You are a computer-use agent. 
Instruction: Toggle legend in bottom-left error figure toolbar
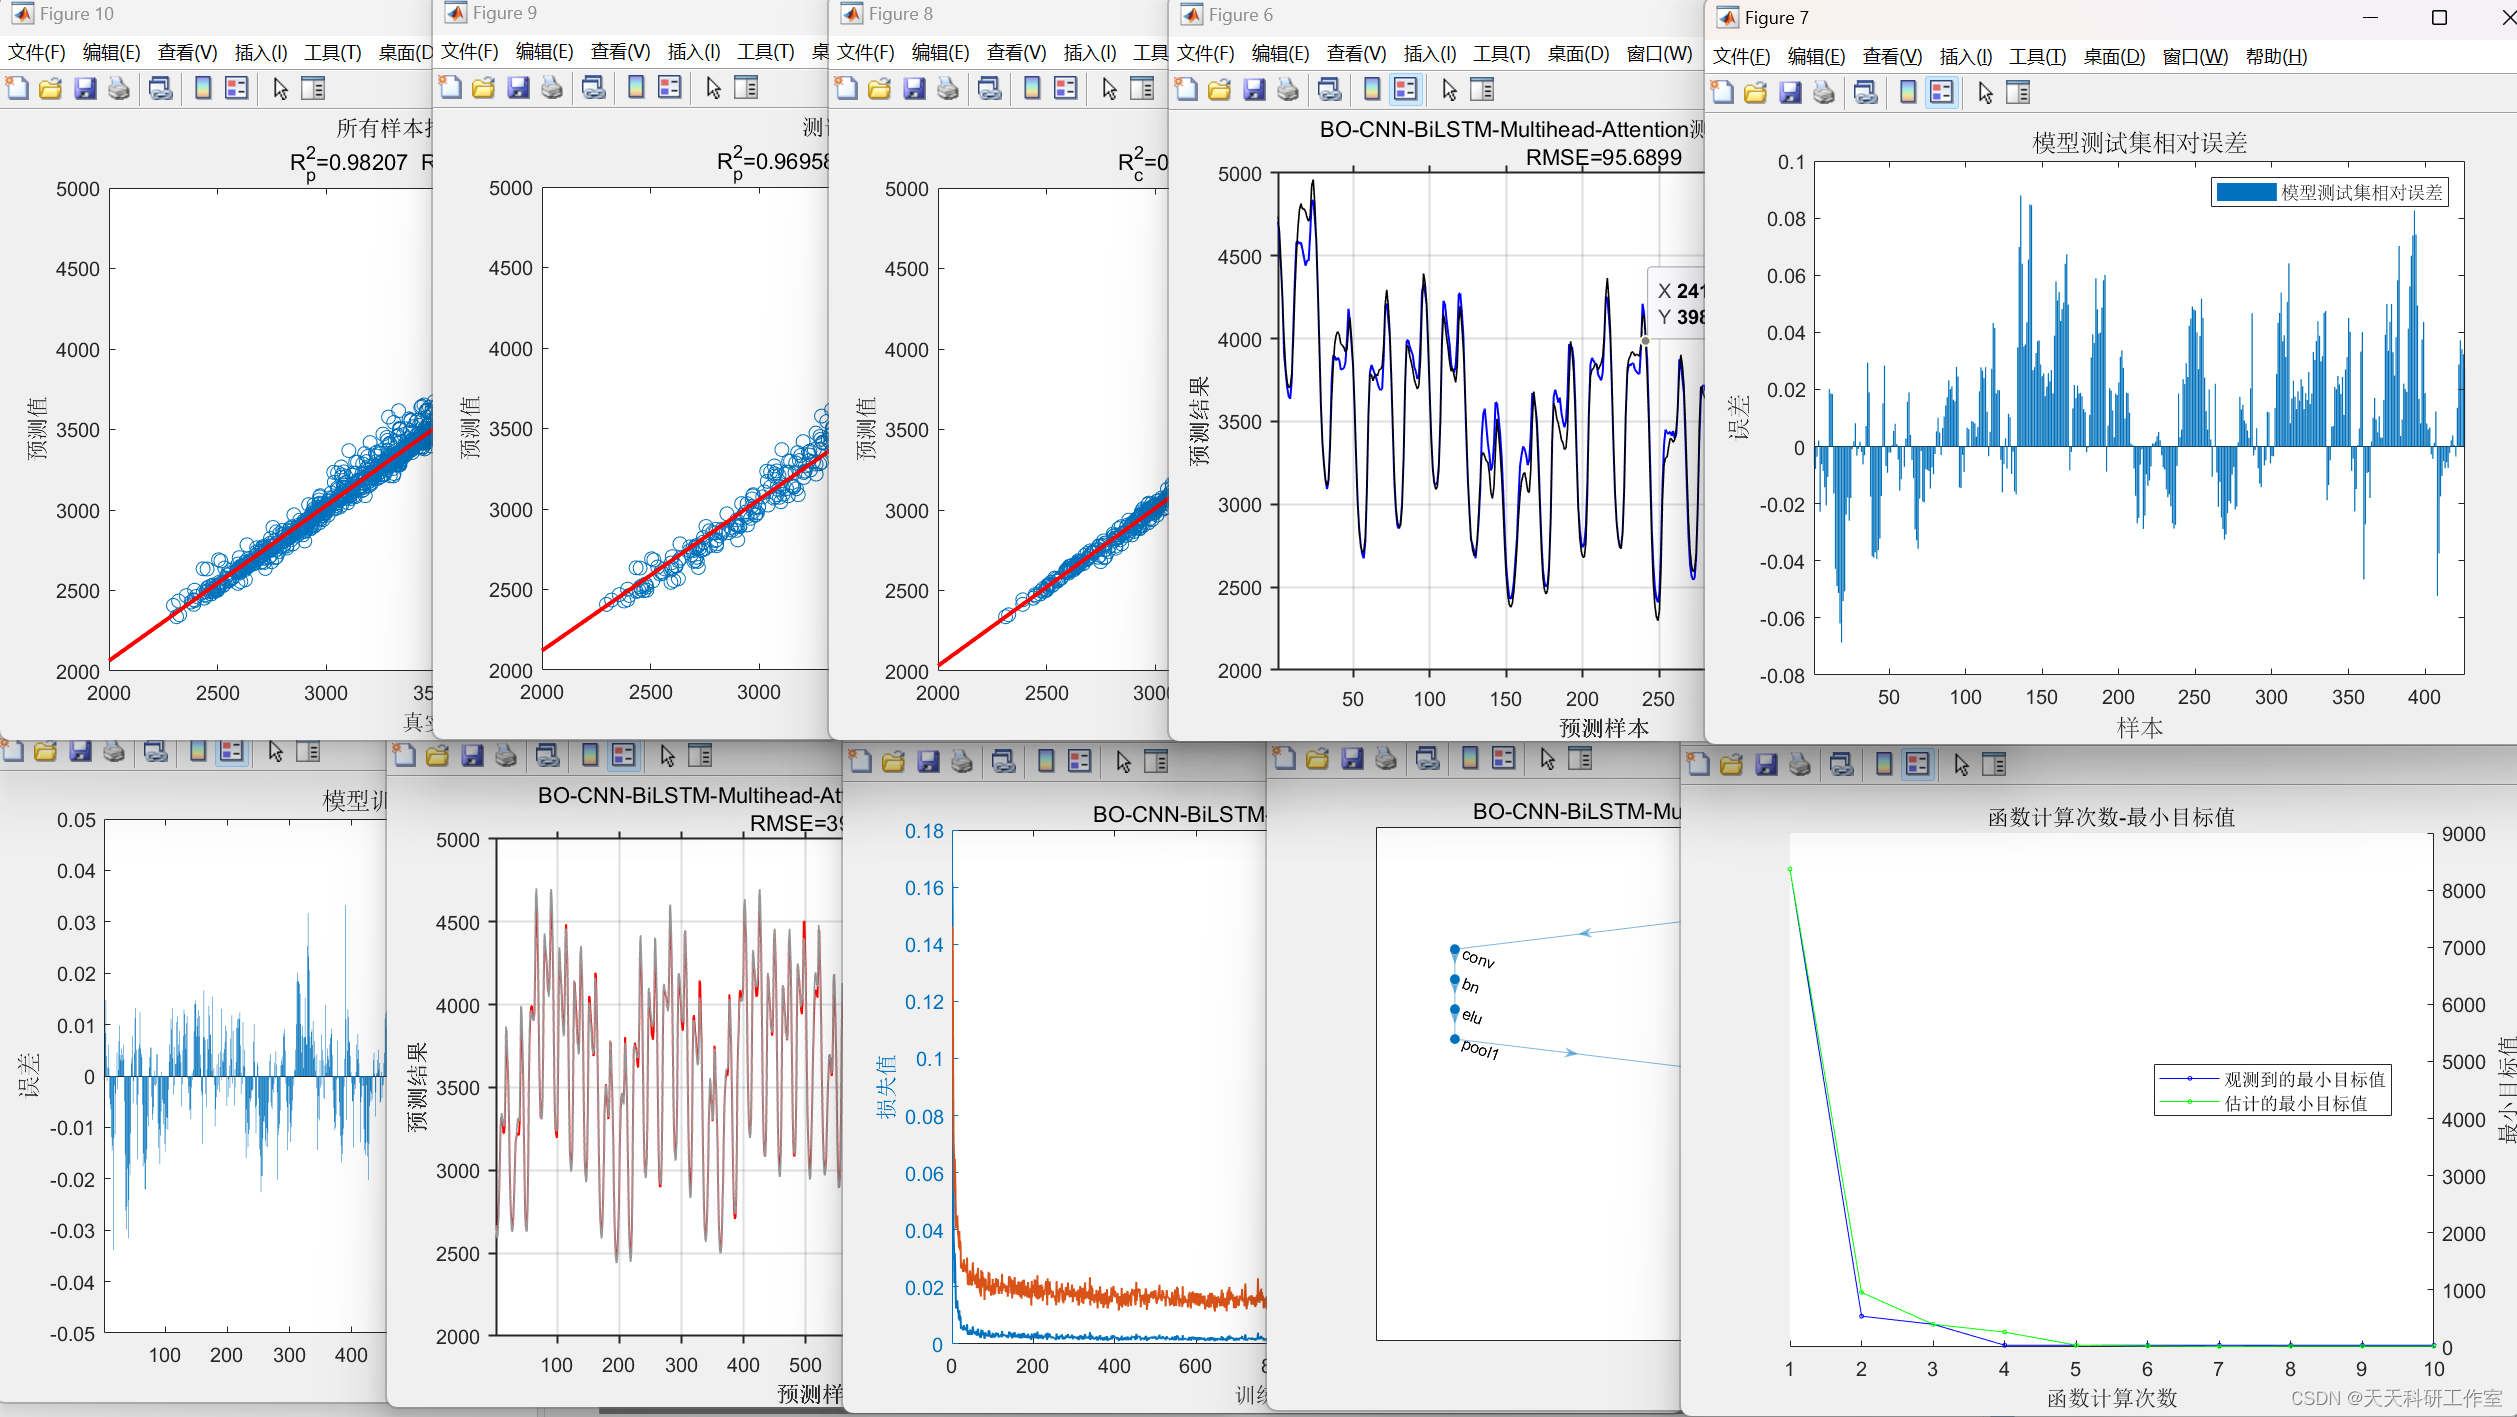(231, 751)
